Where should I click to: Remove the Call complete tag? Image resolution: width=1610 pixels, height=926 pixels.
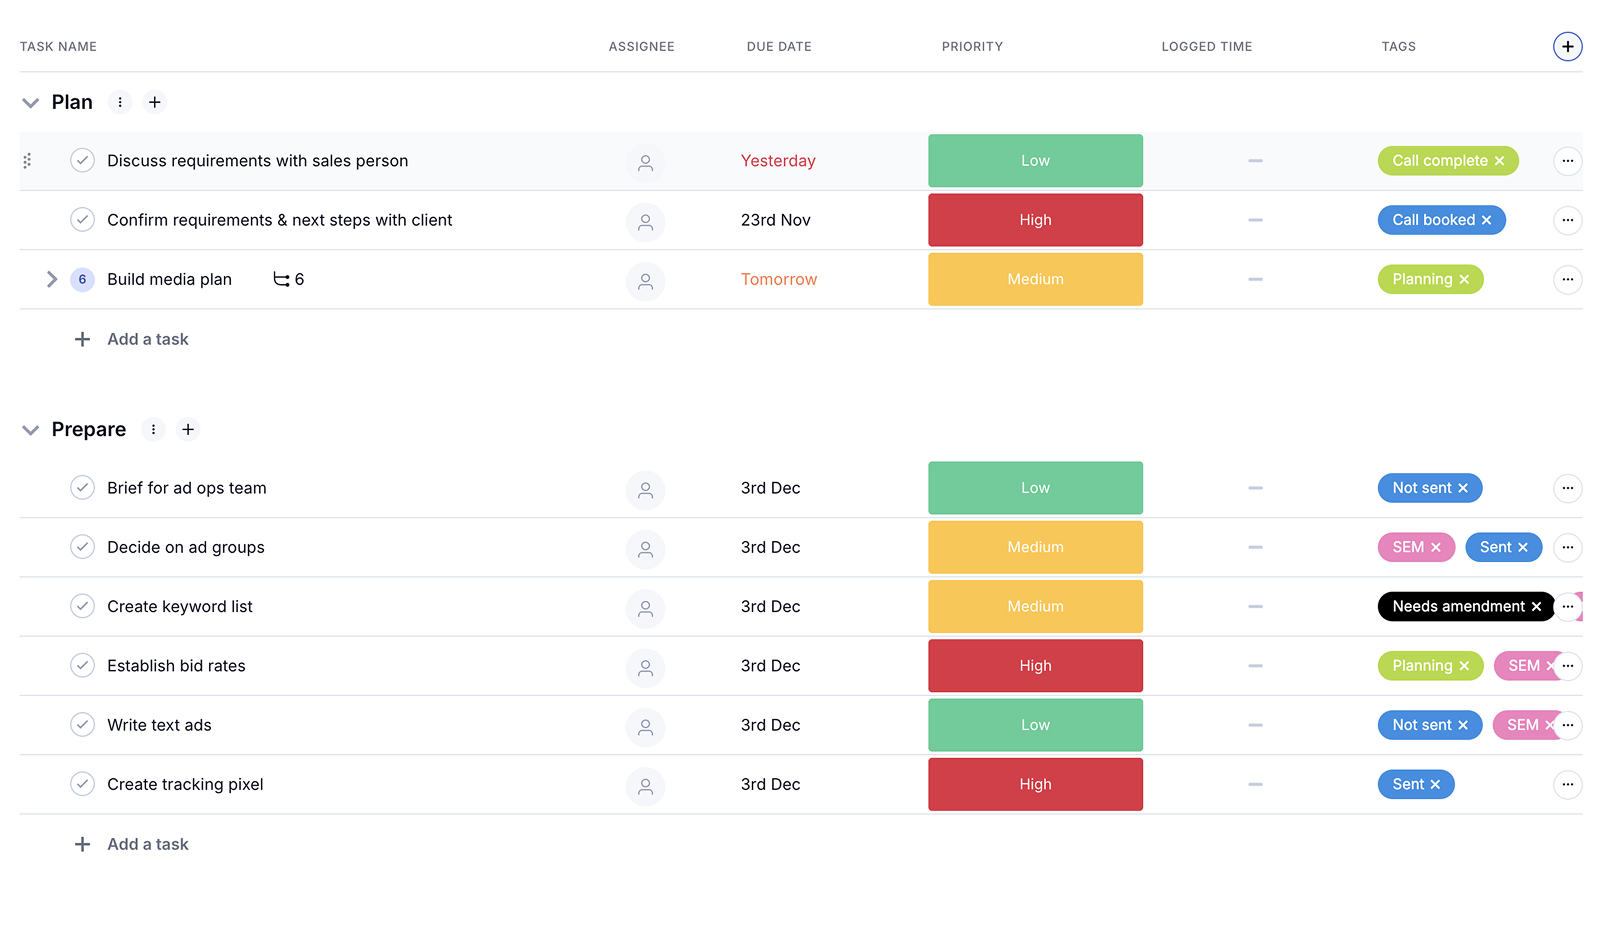1499,161
